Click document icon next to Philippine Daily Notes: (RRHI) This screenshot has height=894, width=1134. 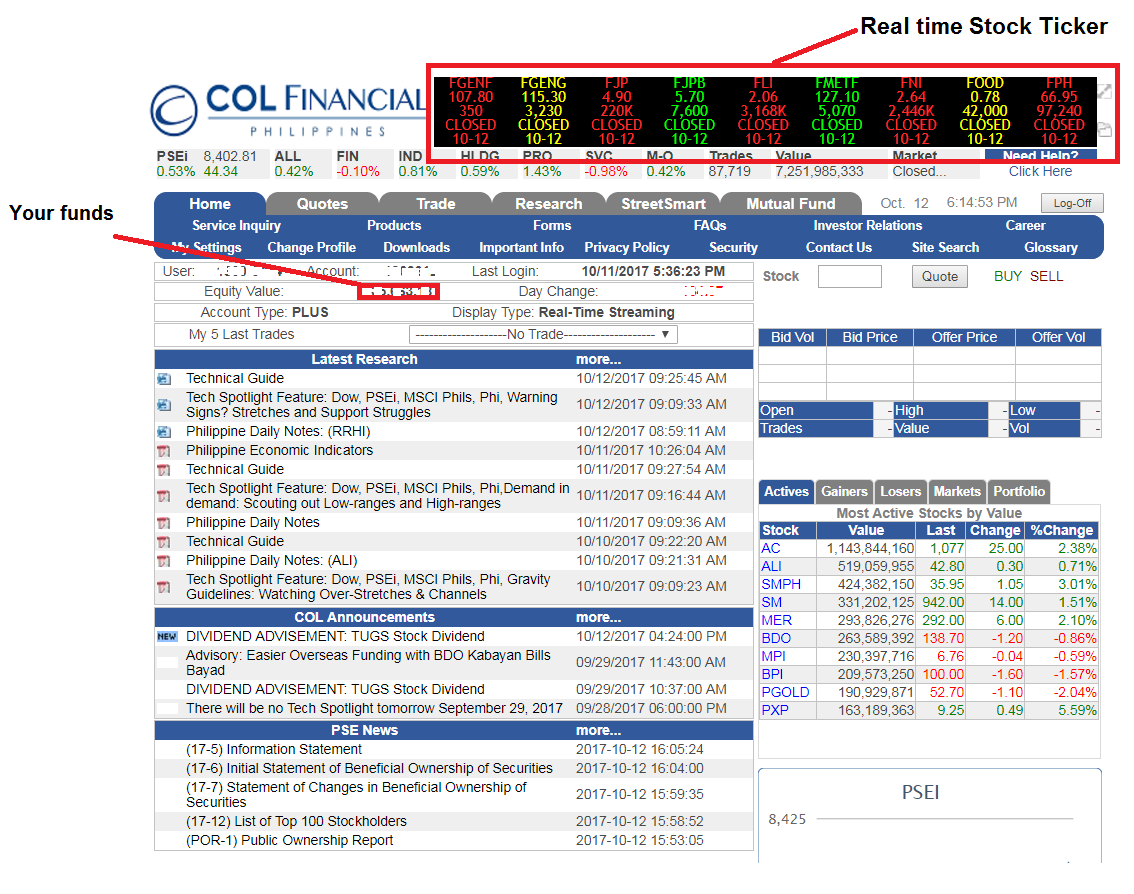(164, 432)
